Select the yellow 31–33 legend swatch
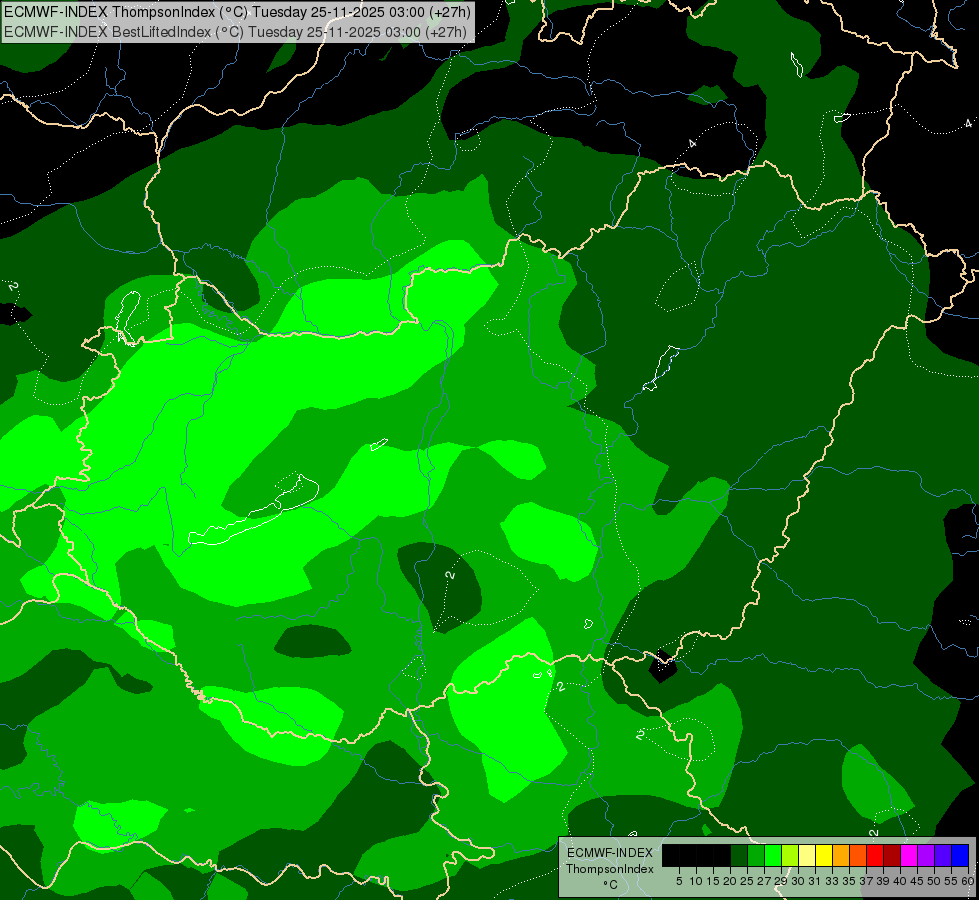The height and width of the screenshot is (900, 979). pos(824,855)
